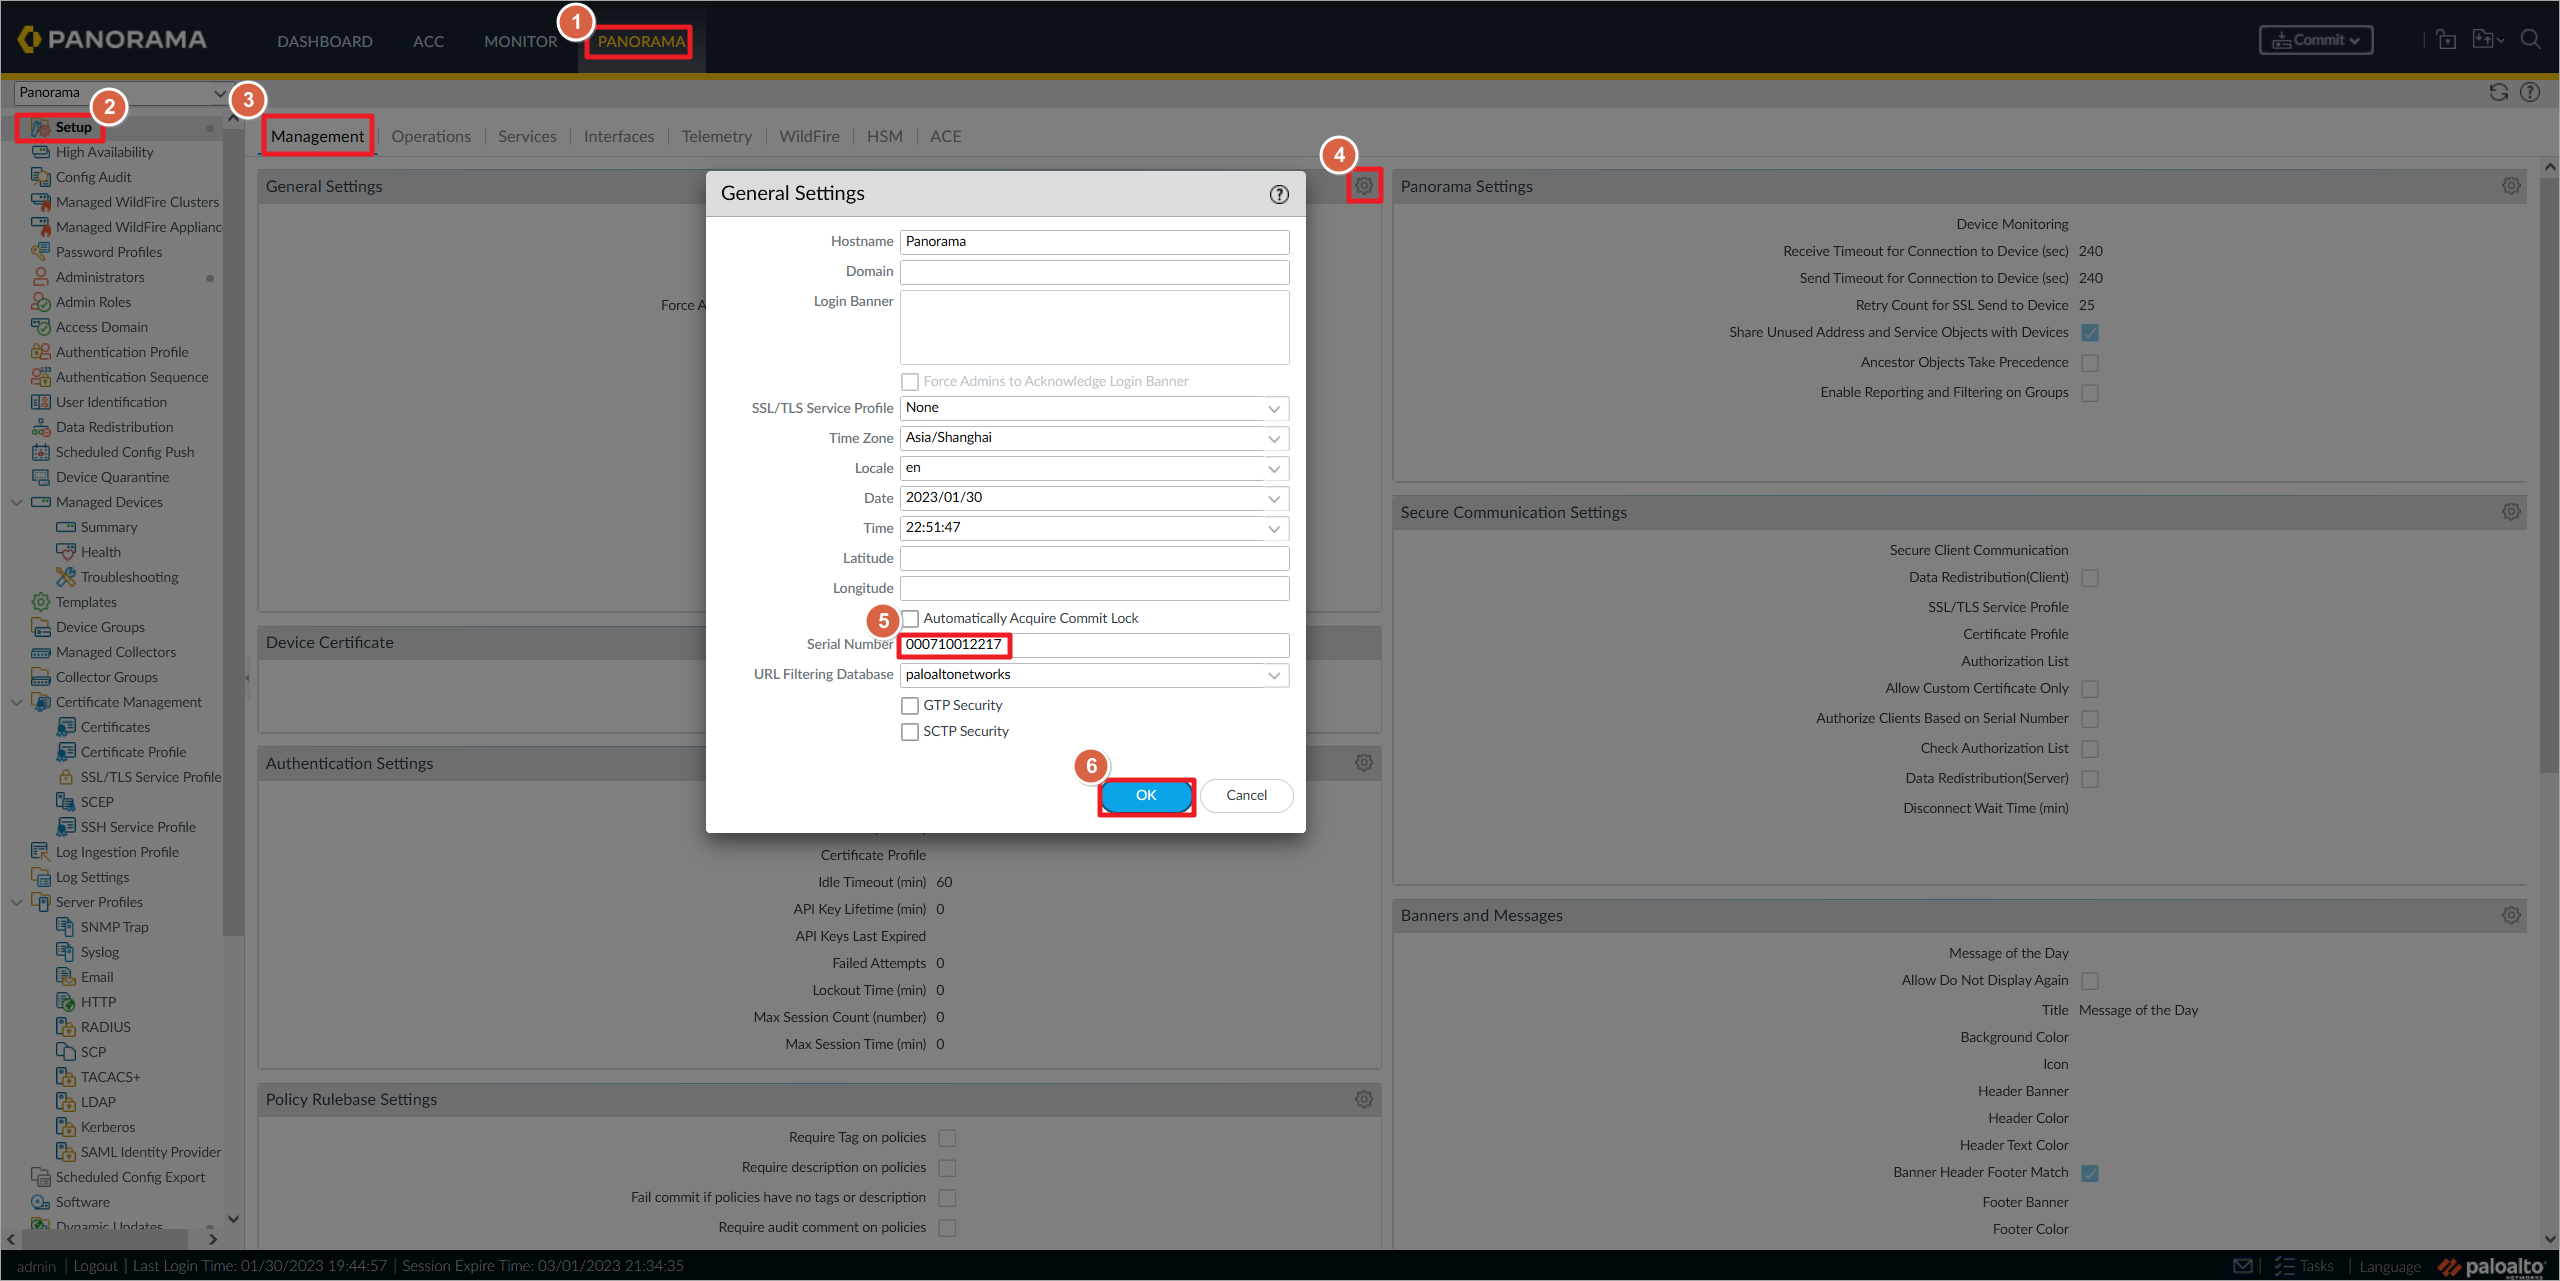Screen dimensions: 2560x1281
Task: Collapse the Server Profiles tree node
Action: 16,902
